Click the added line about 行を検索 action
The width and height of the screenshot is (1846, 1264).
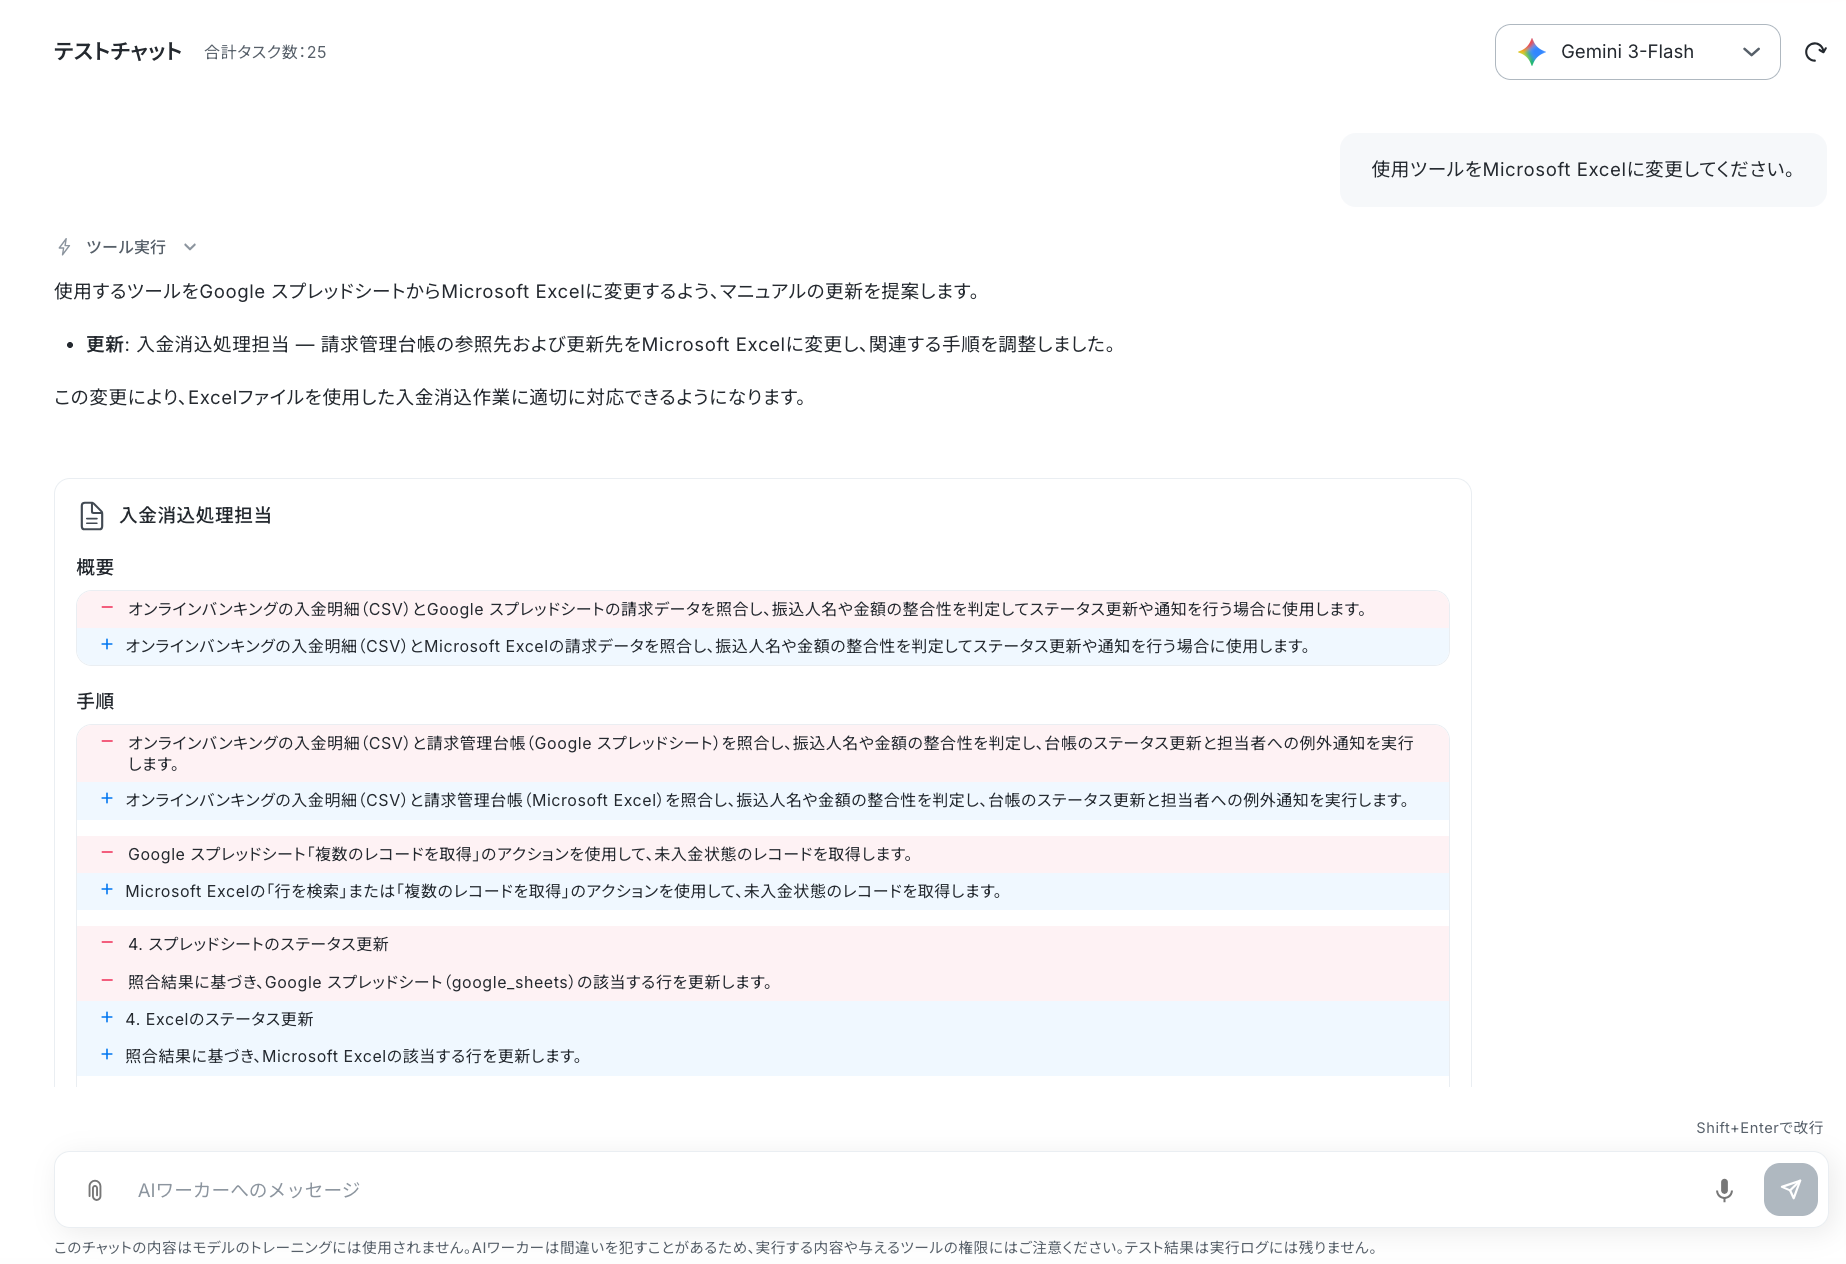763,891
